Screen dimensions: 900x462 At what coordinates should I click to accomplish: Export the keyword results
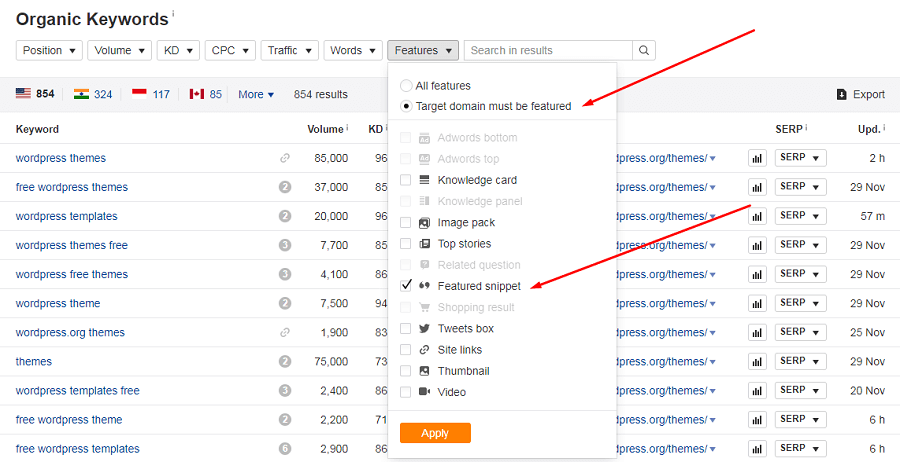[x=861, y=94]
